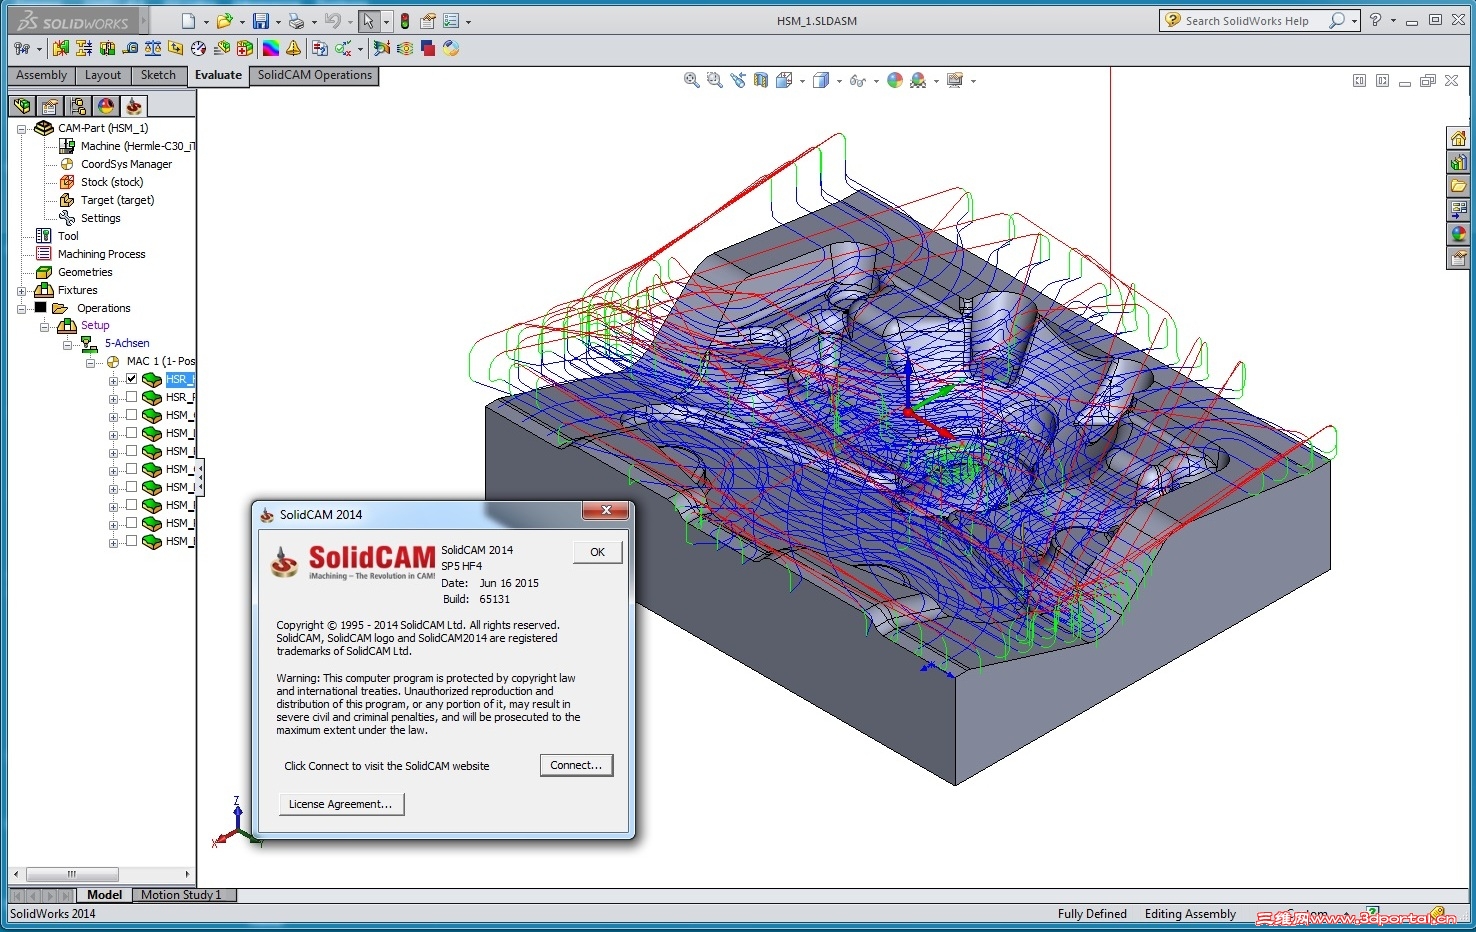Check the unchecked HSR operation checkbox

click(x=131, y=397)
